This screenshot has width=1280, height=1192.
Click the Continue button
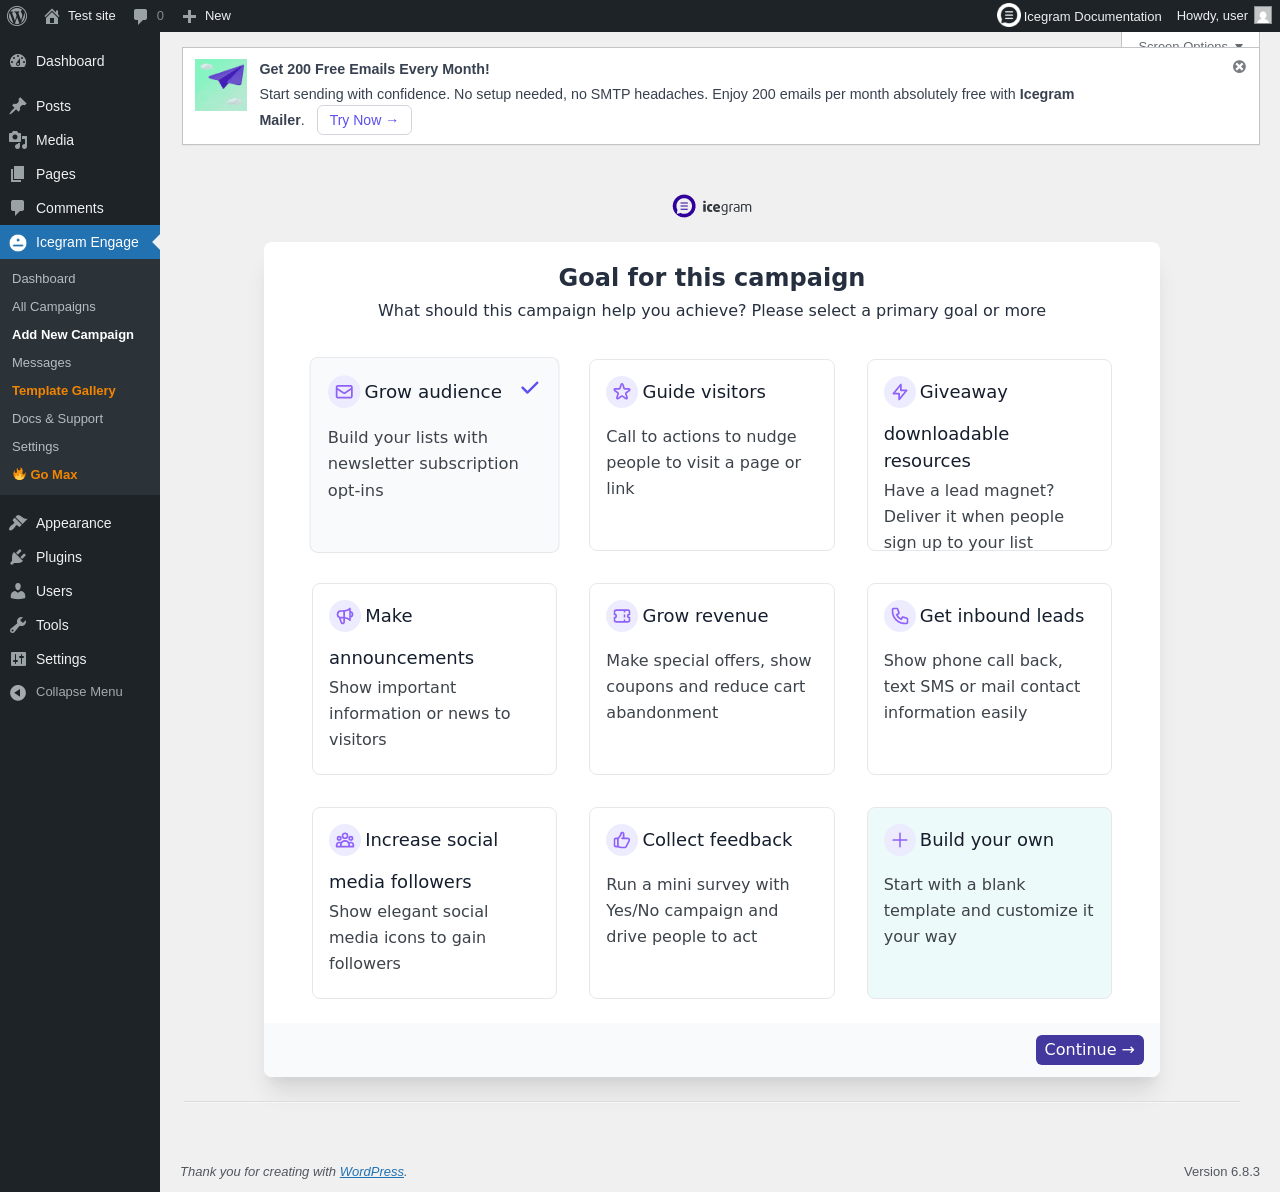[x=1089, y=1050]
